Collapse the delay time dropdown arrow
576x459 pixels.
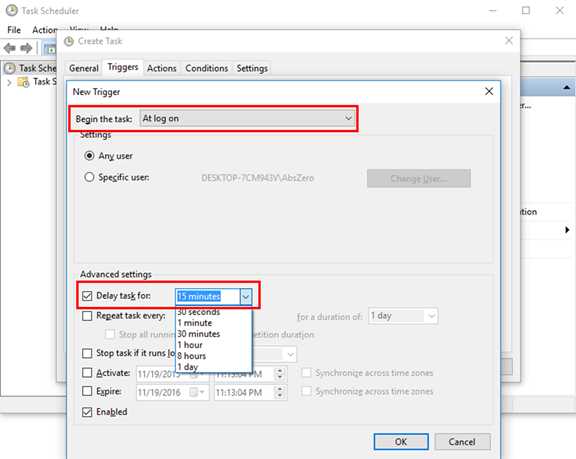(246, 296)
